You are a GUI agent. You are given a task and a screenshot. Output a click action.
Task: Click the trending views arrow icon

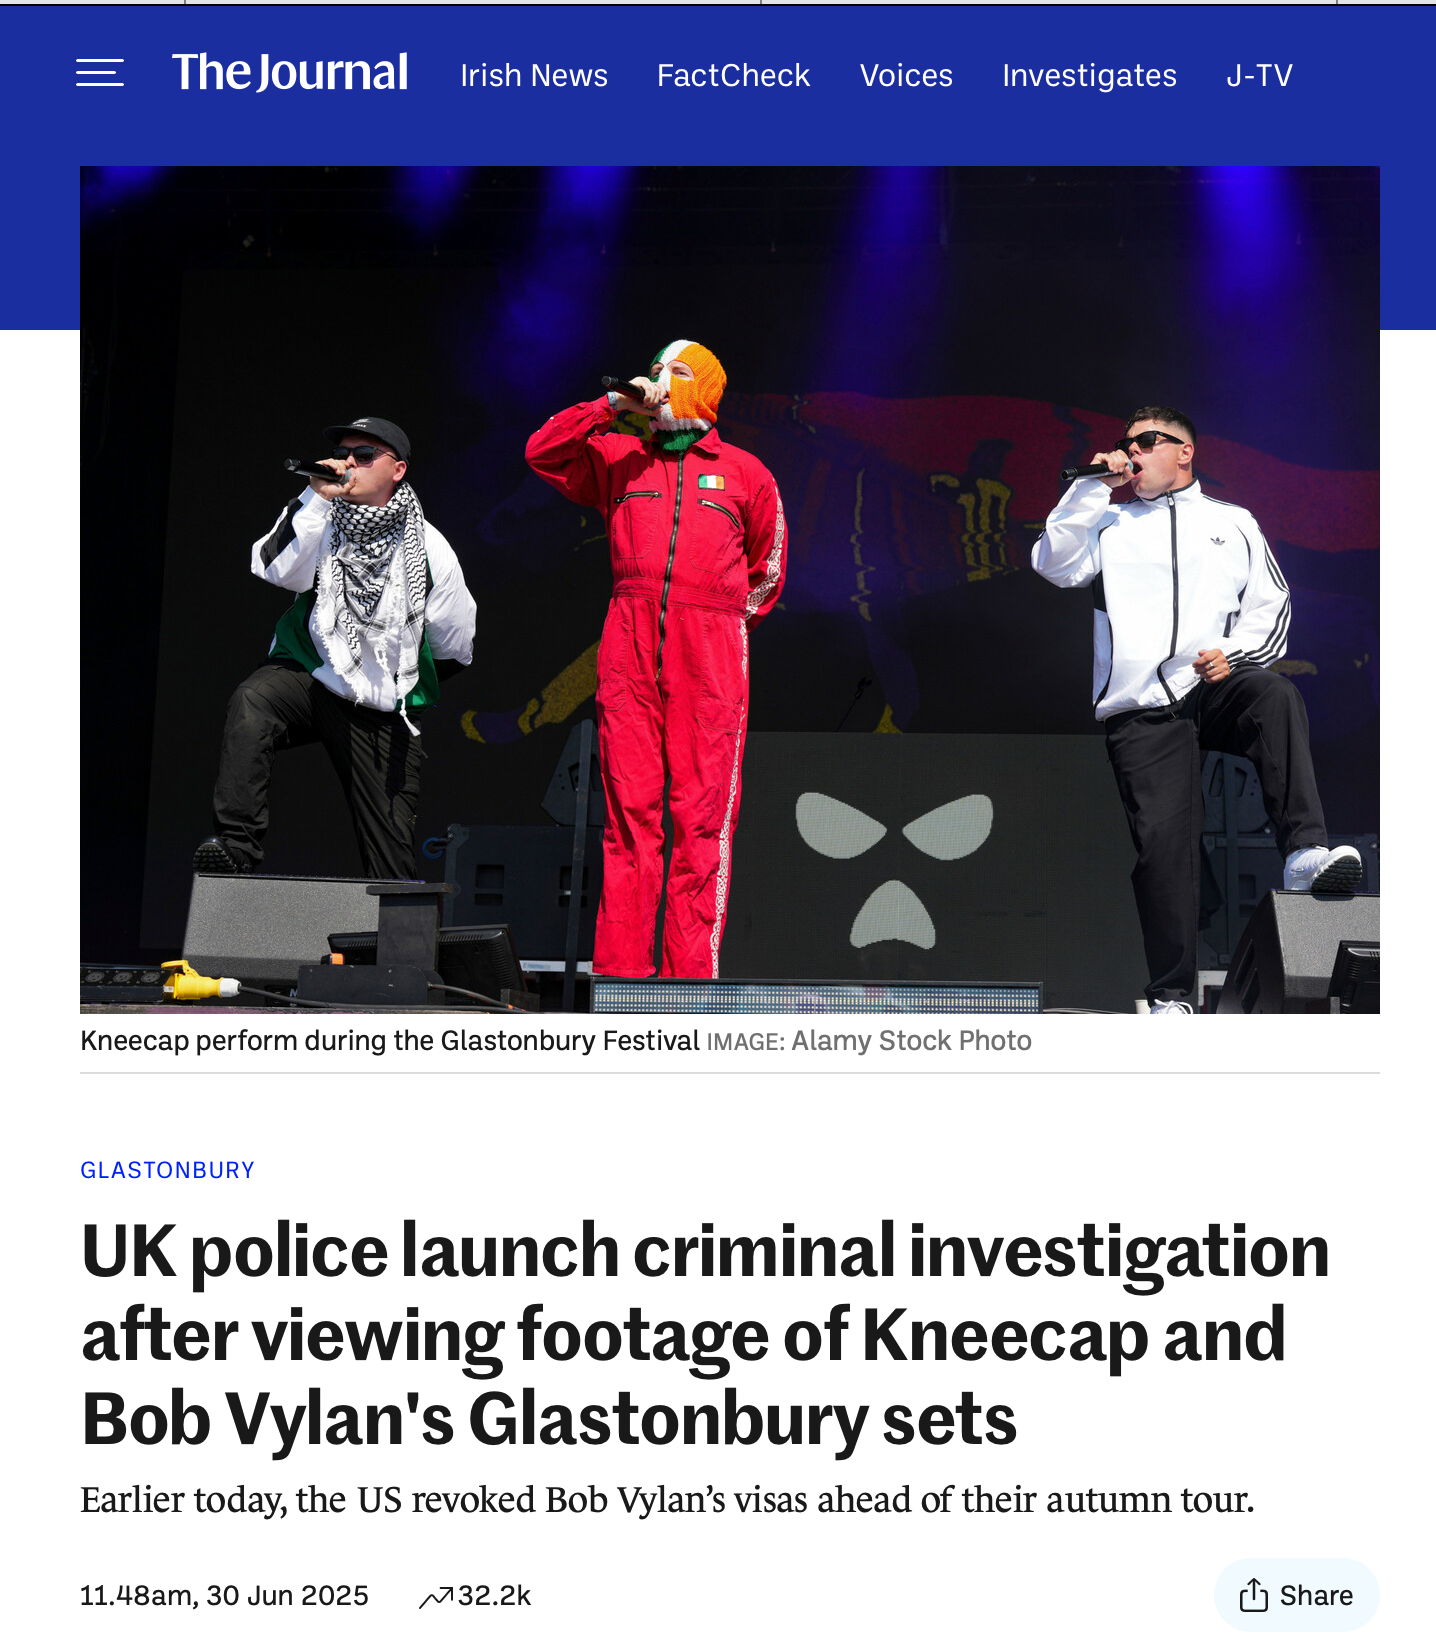(x=436, y=1597)
